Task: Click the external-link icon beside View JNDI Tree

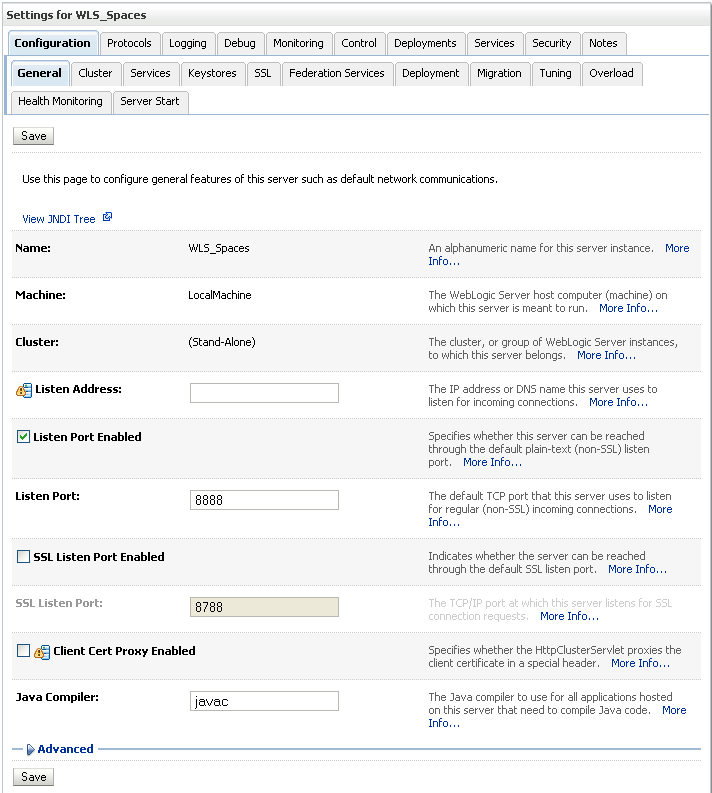Action: [x=107, y=218]
